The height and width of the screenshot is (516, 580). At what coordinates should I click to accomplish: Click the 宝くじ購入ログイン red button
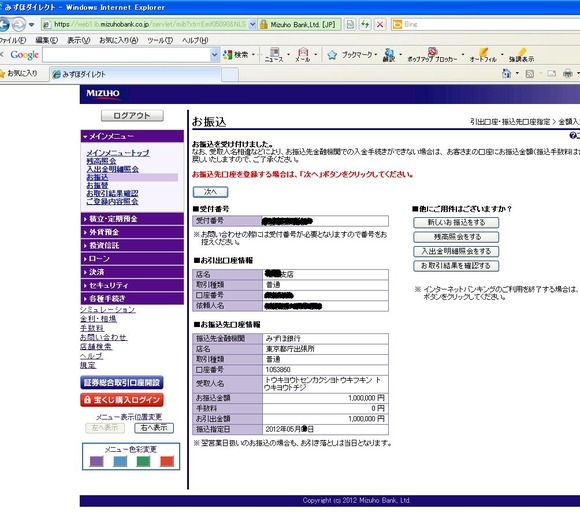pyautogui.click(x=122, y=400)
